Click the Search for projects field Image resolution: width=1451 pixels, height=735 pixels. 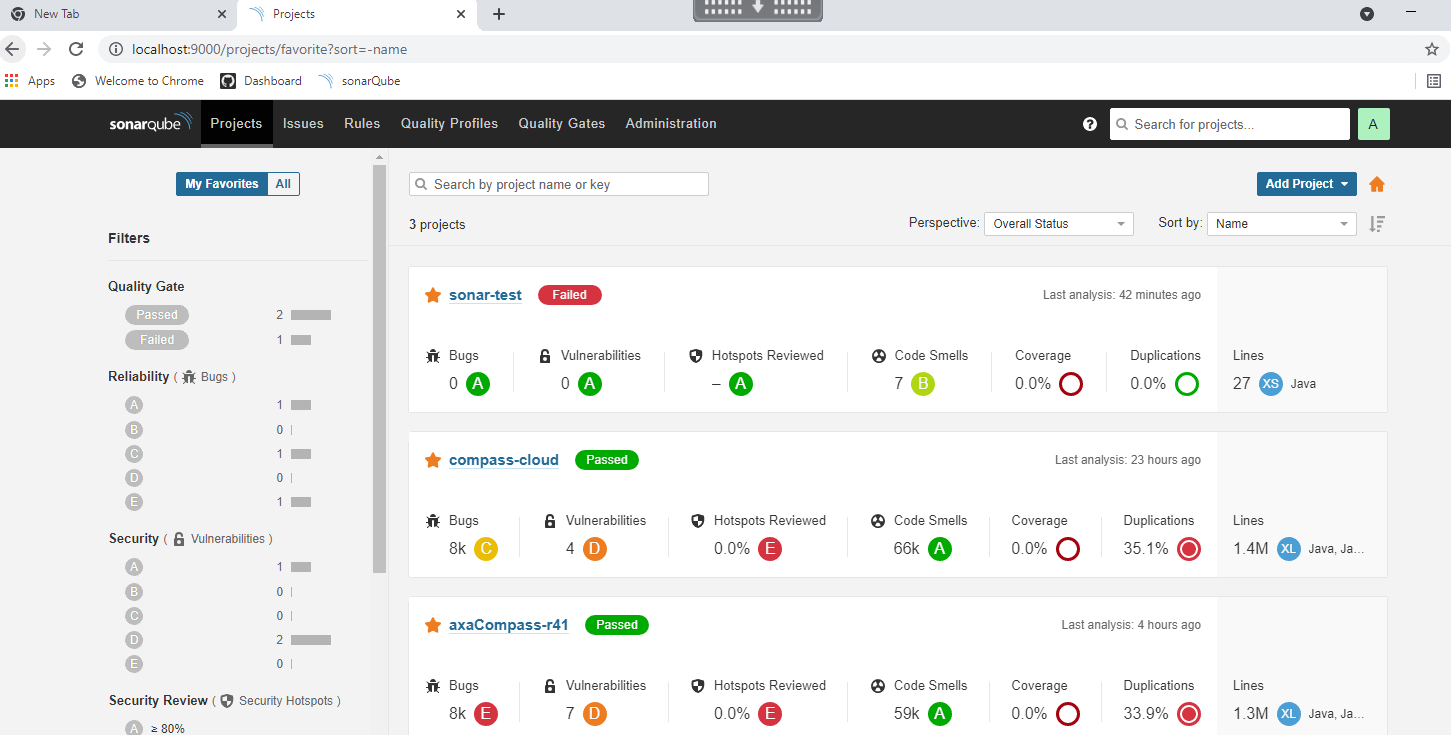[1230, 124]
